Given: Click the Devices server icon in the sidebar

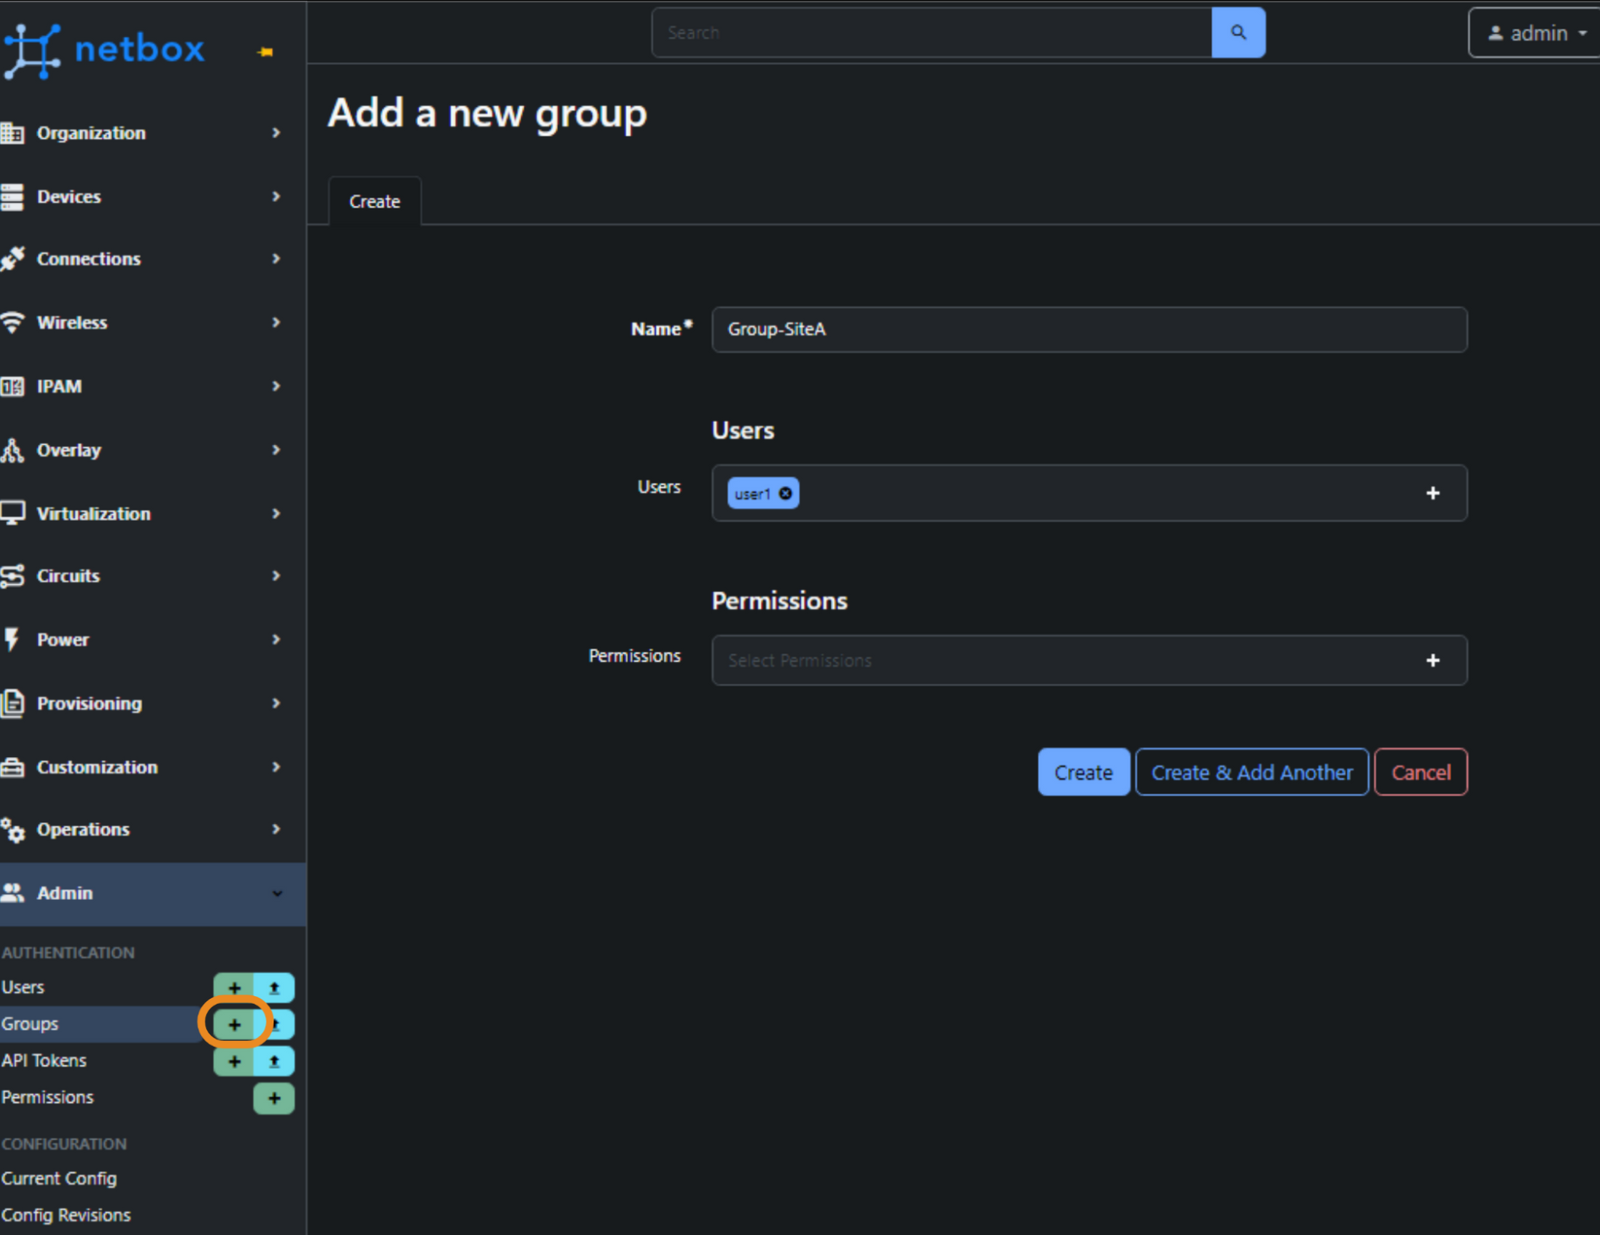Looking at the screenshot, I should click(x=14, y=196).
